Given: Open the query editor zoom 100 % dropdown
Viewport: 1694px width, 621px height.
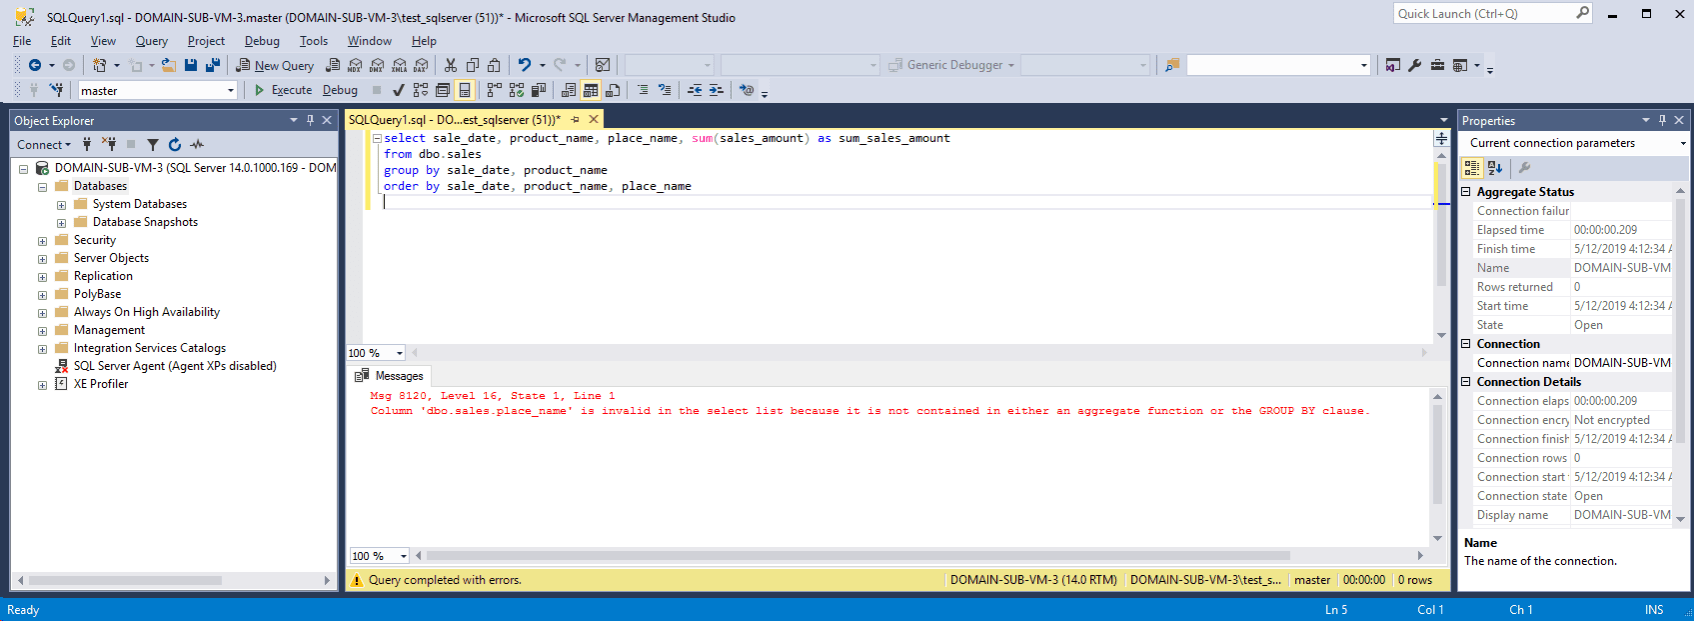Looking at the screenshot, I should 399,353.
